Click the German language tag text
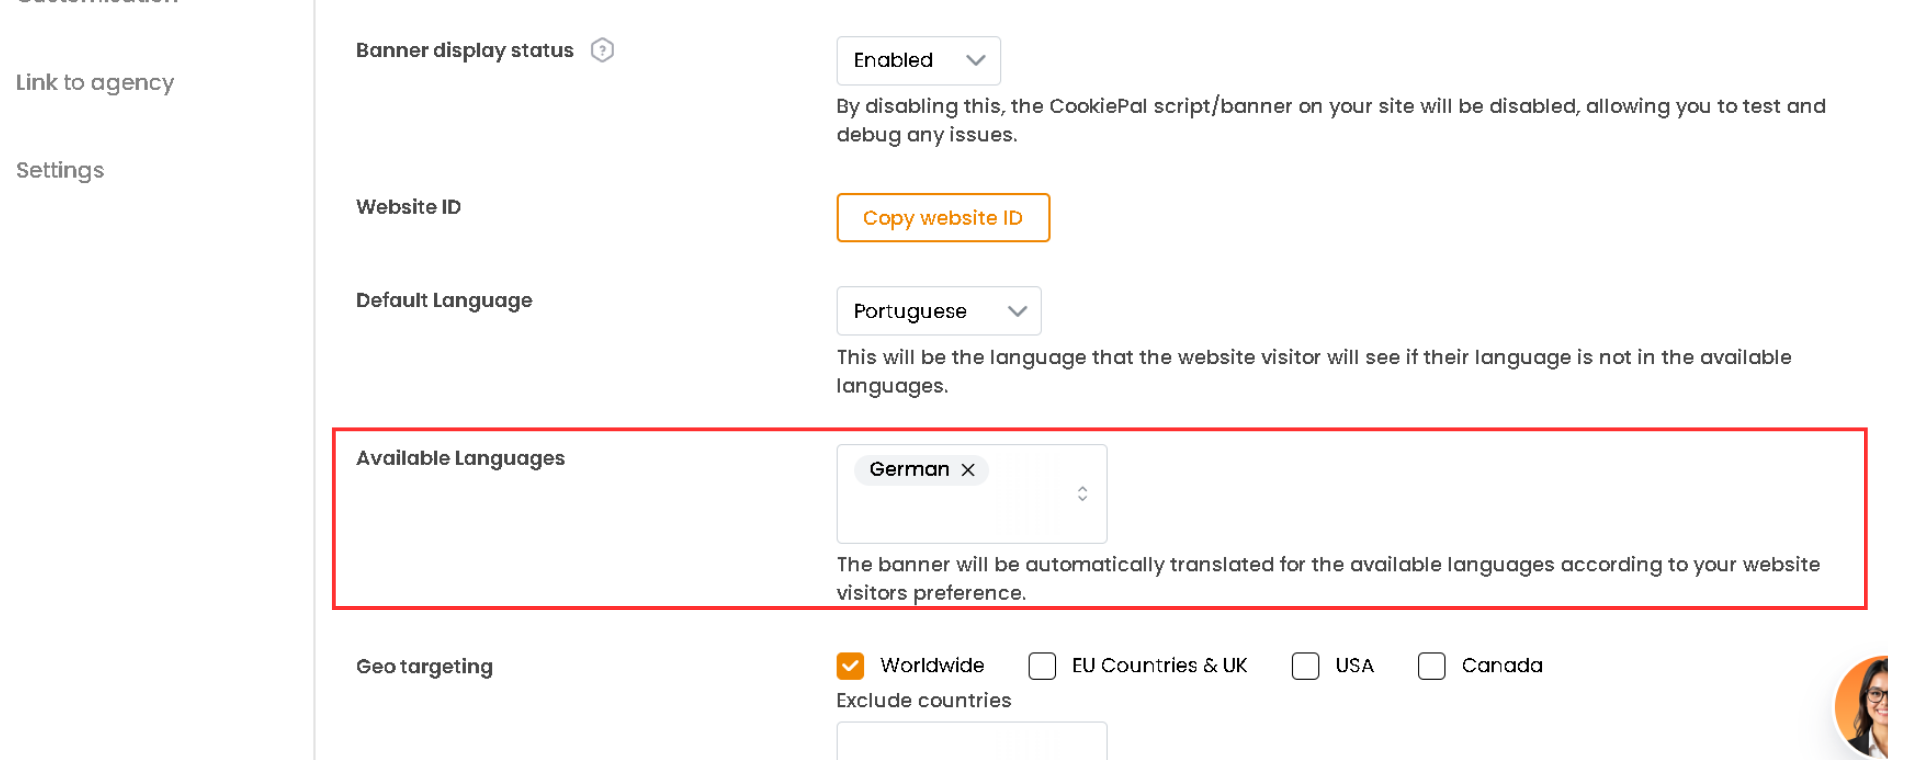The width and height of the screenshot is (1917, 760). [909, 470]
